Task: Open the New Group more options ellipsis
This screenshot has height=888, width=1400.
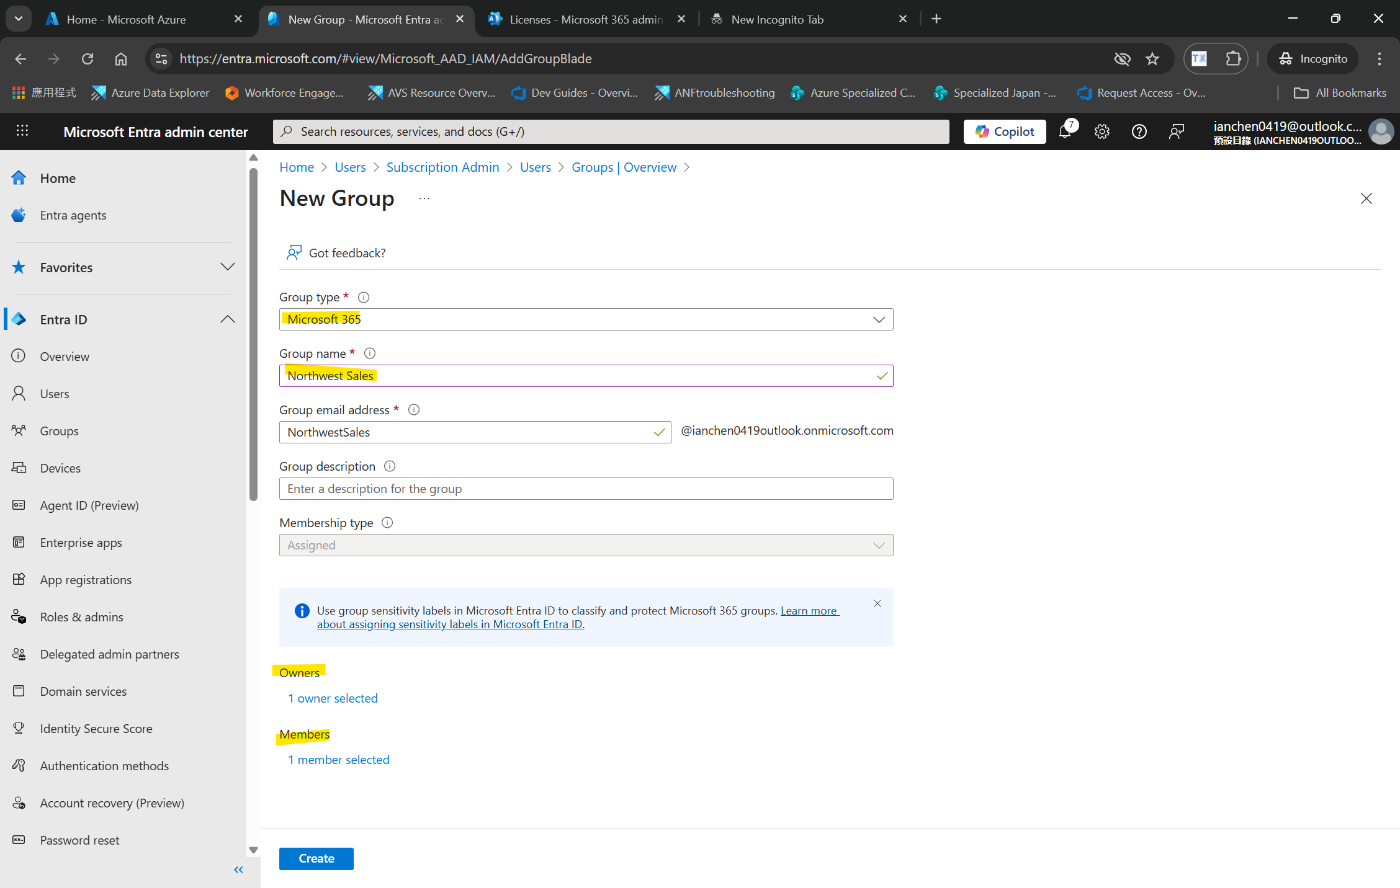Action: (424, 198)
